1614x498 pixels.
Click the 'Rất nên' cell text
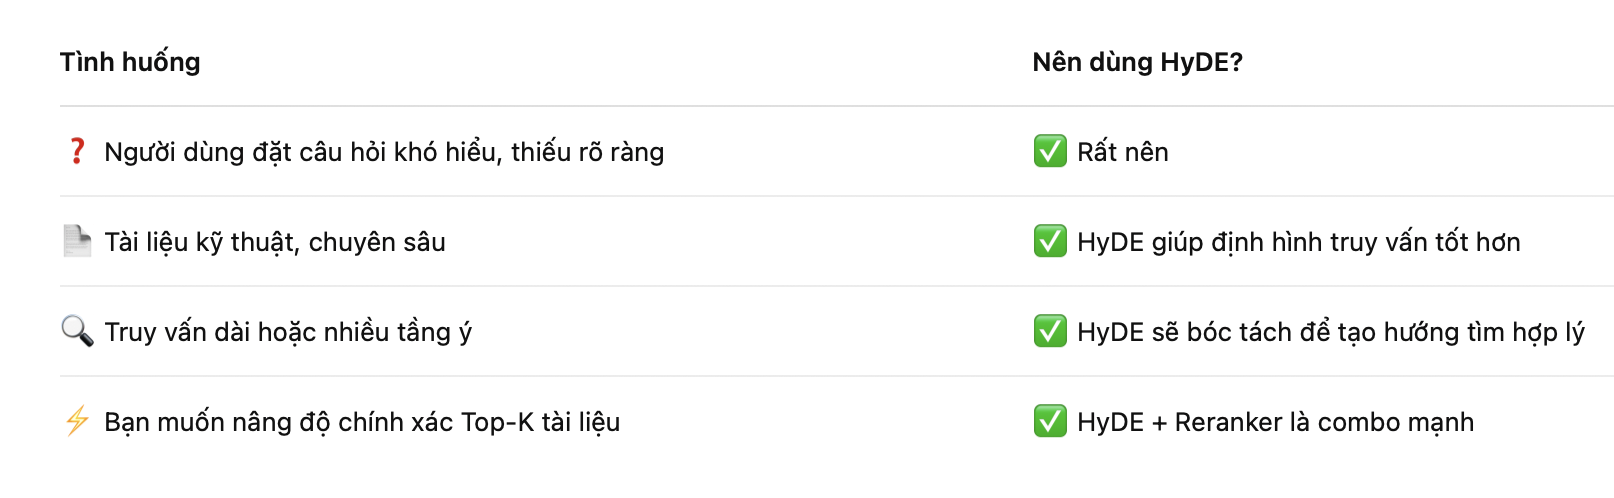[x=1123, y=152]
